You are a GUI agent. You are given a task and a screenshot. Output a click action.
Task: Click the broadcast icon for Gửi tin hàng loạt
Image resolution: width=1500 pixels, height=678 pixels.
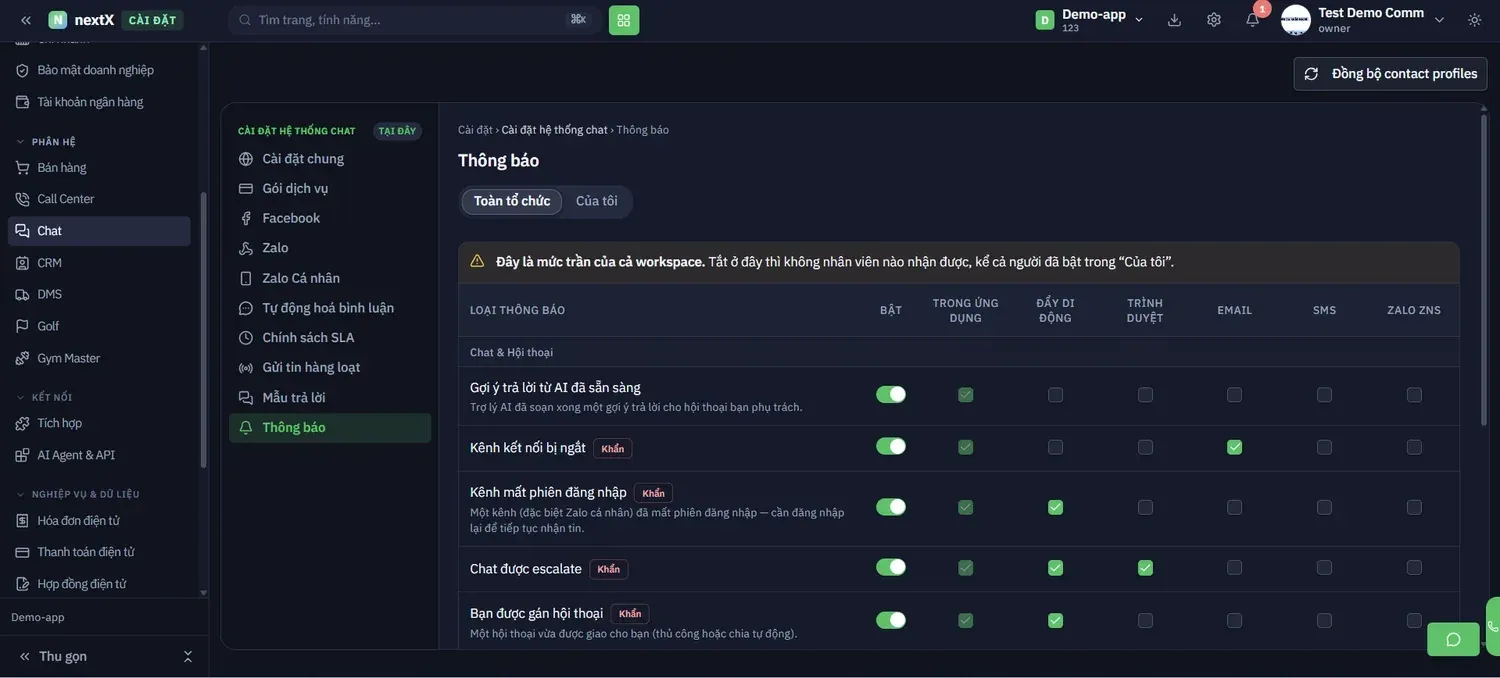[x=246, y=368]
